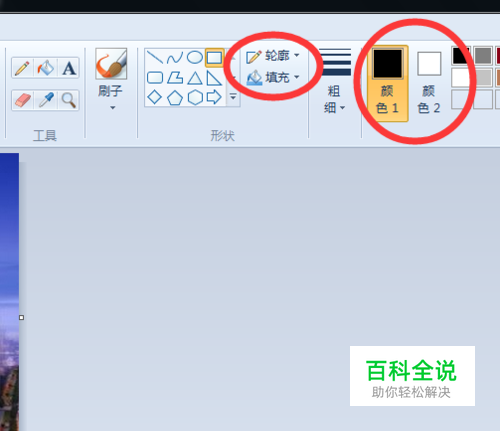Select the Magnifier tool
Screen dimensions: 500x431
69,100
